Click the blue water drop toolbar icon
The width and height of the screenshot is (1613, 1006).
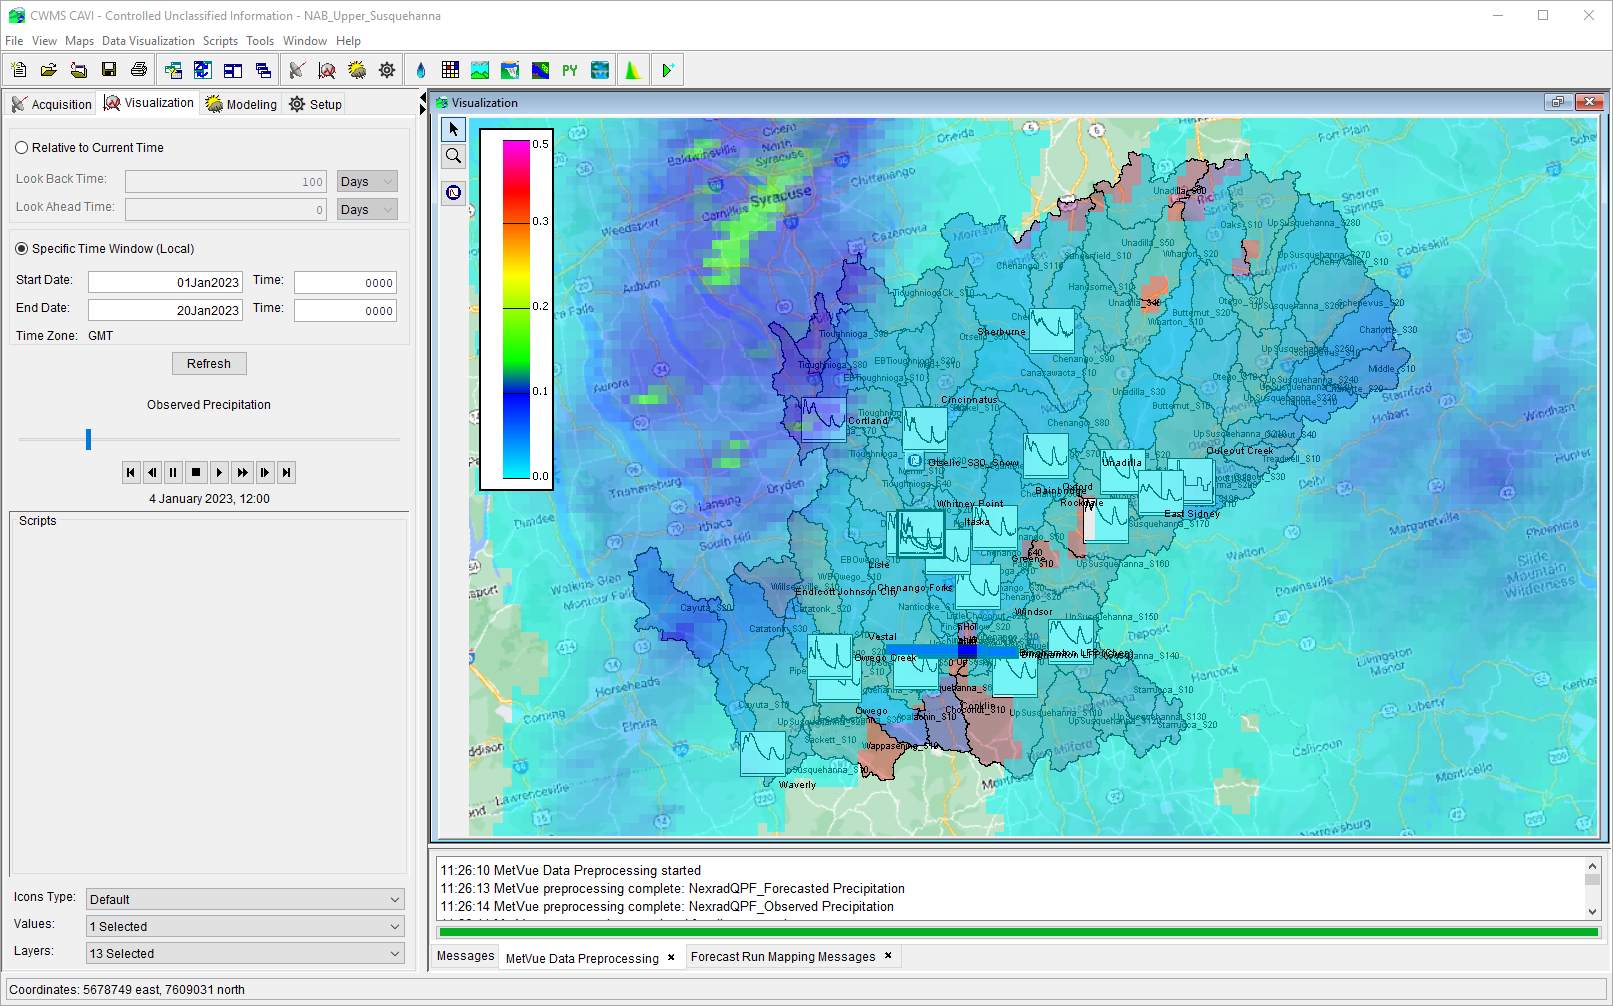pos(421,70)
